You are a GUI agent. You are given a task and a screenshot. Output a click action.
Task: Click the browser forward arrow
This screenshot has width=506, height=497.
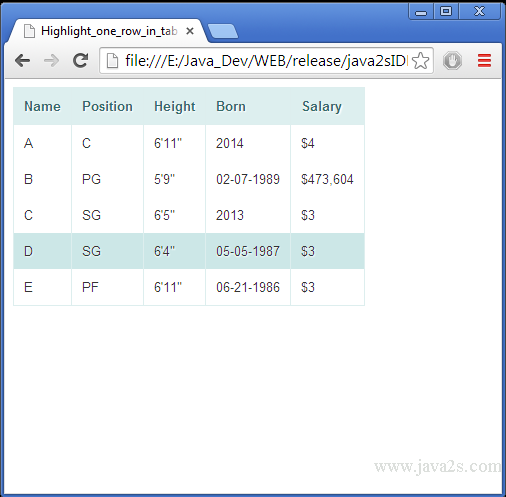coord(51,61)
